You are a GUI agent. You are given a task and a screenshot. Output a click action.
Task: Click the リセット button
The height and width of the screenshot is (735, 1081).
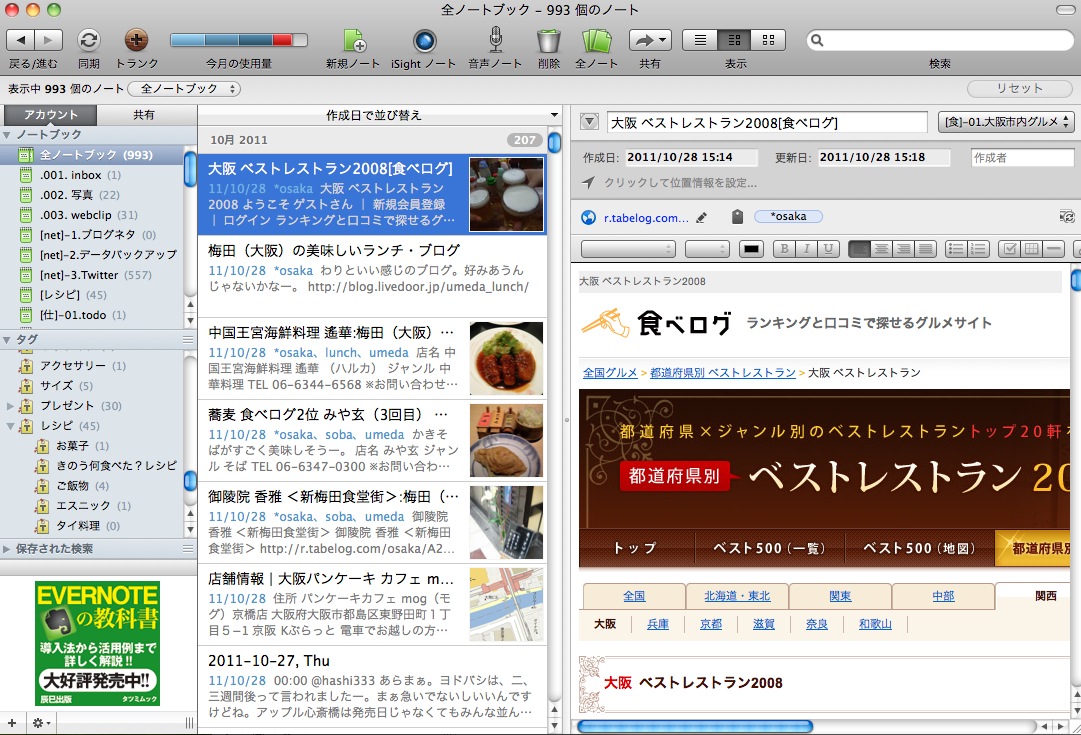point(1020,89)
